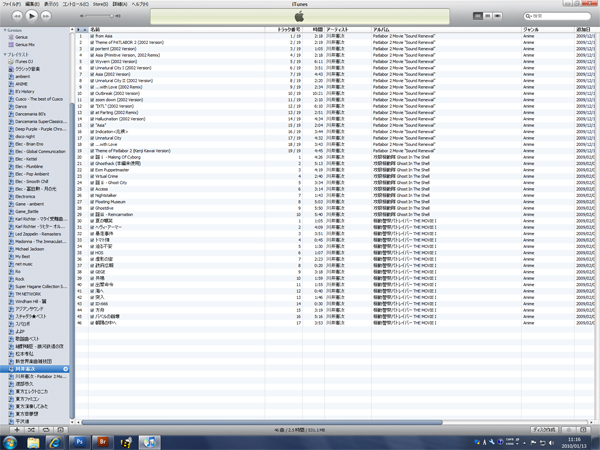Open the TM NETWORK playlist
Viewport: 600px width, 450px height.
tap(28, 294)
